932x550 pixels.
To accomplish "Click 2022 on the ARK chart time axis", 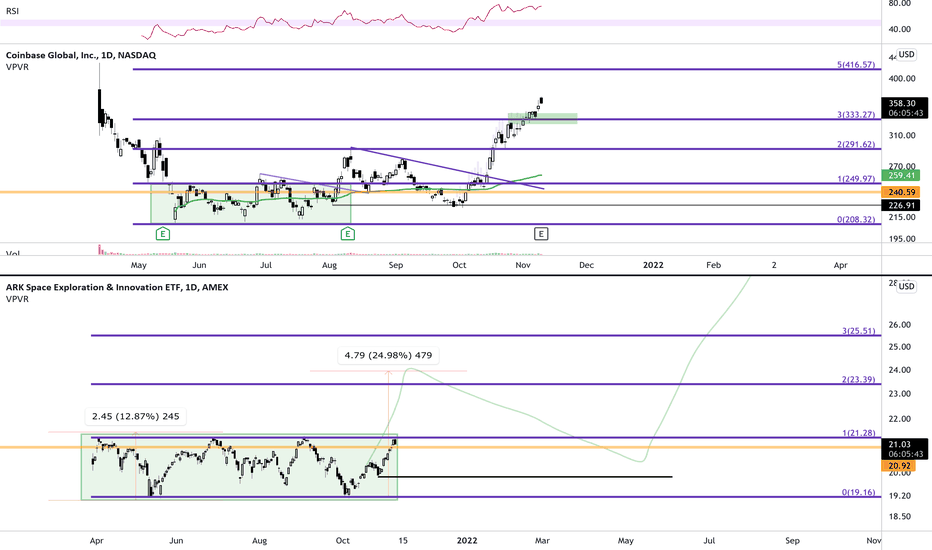I will (467, 540).
